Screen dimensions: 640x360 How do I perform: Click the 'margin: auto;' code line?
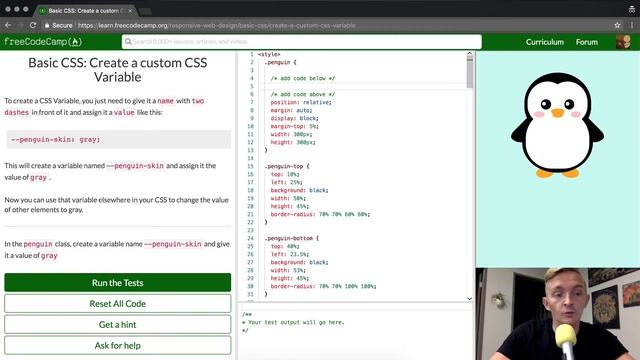291,110
